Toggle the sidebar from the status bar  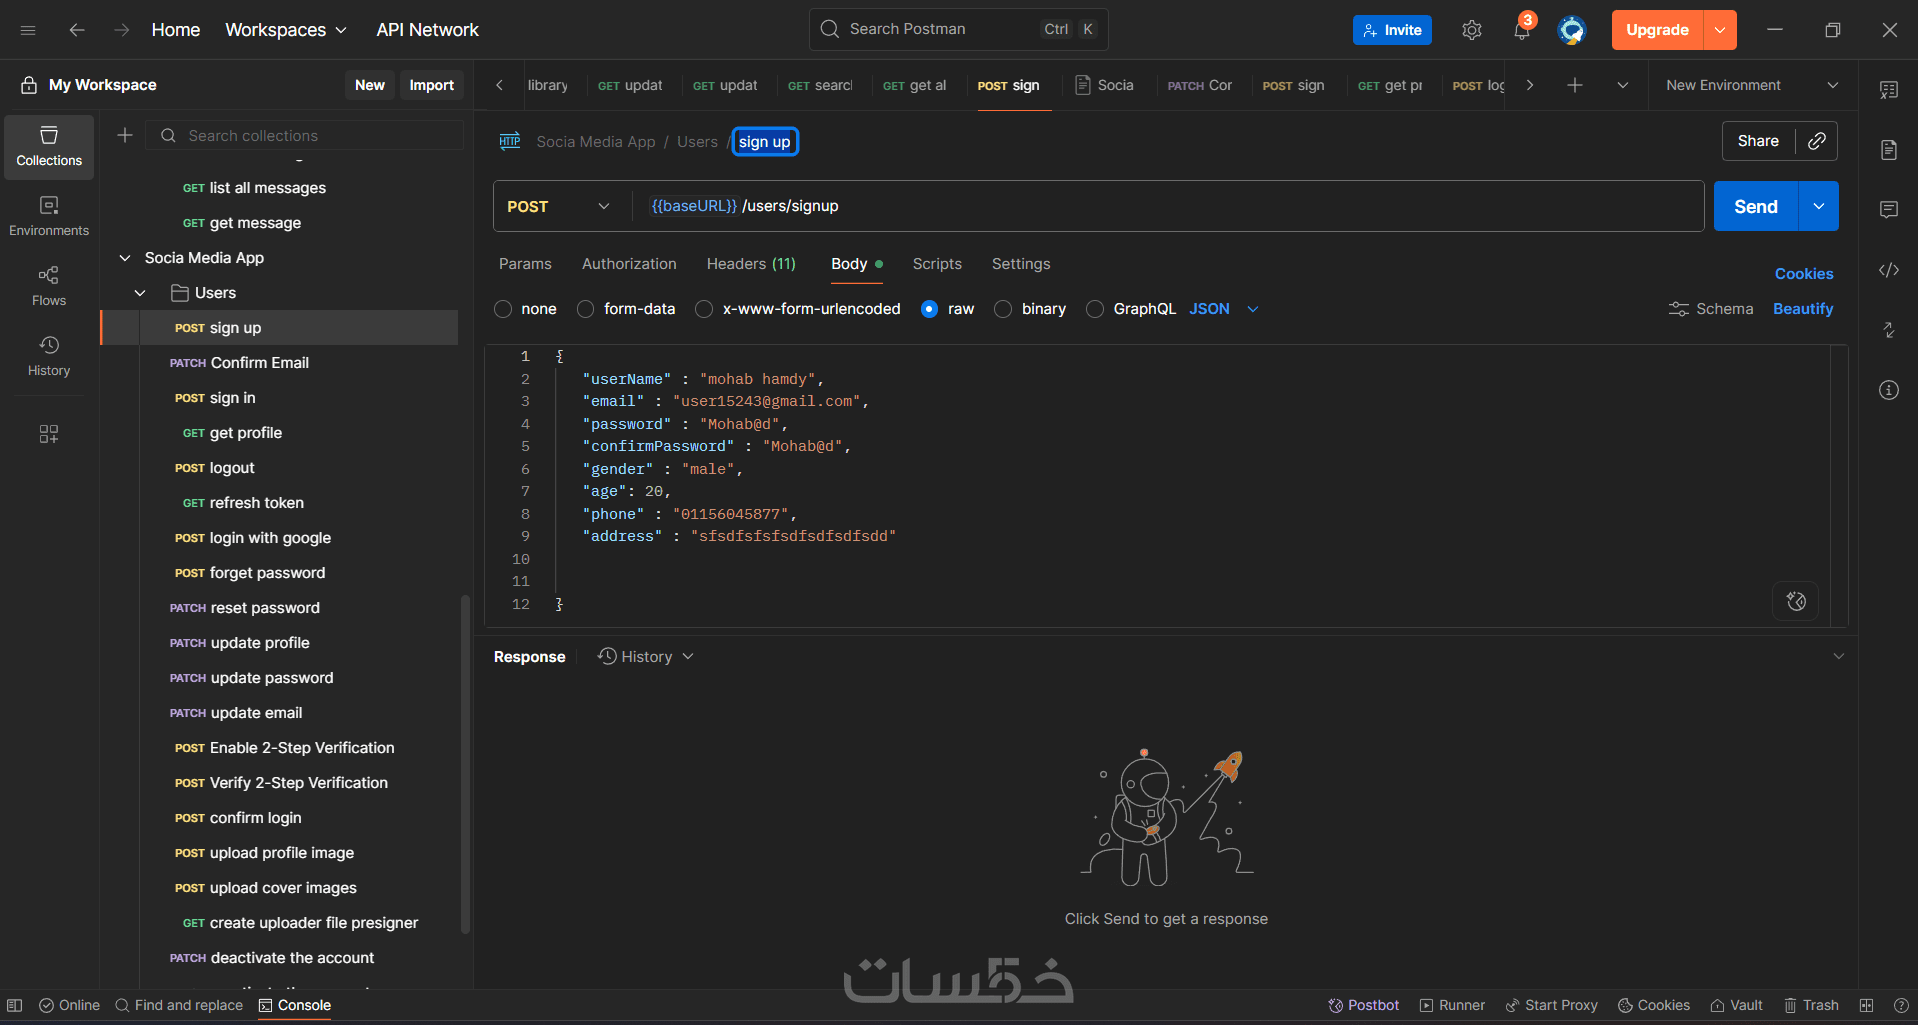(15, 1005)
